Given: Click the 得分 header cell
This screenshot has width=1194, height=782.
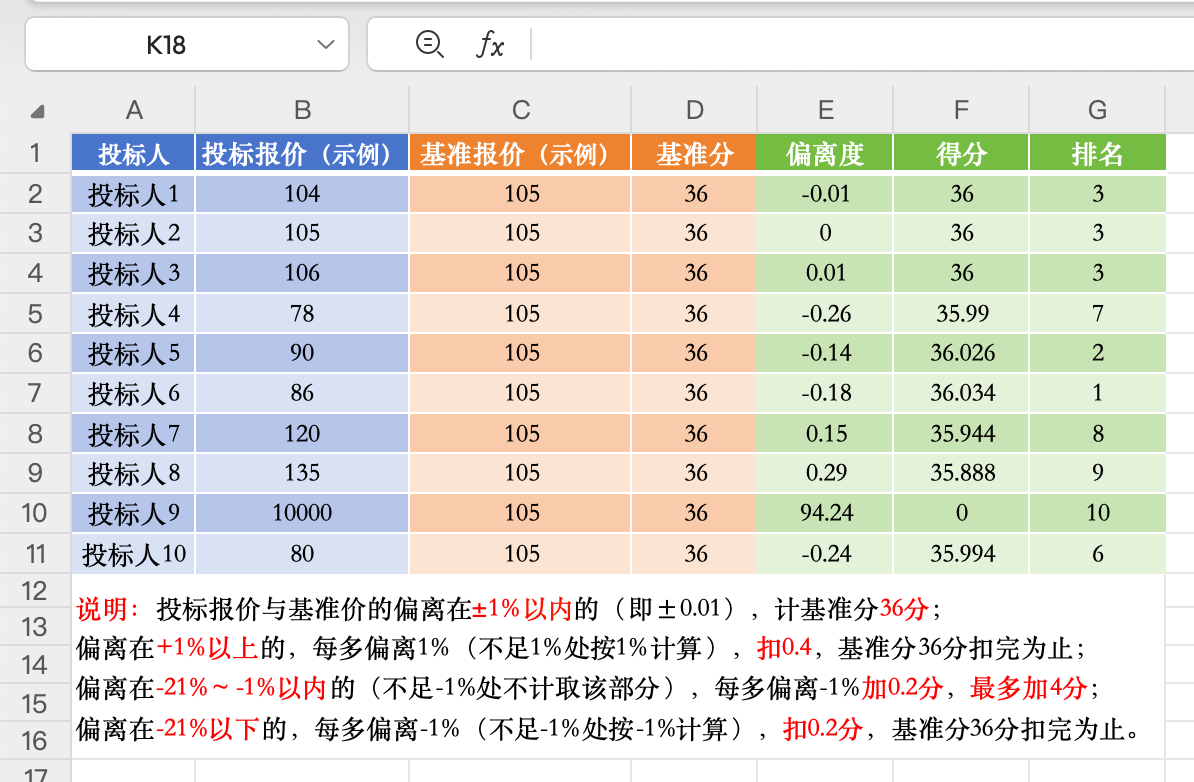Looking at the screenshot, I should pos(961,153).
